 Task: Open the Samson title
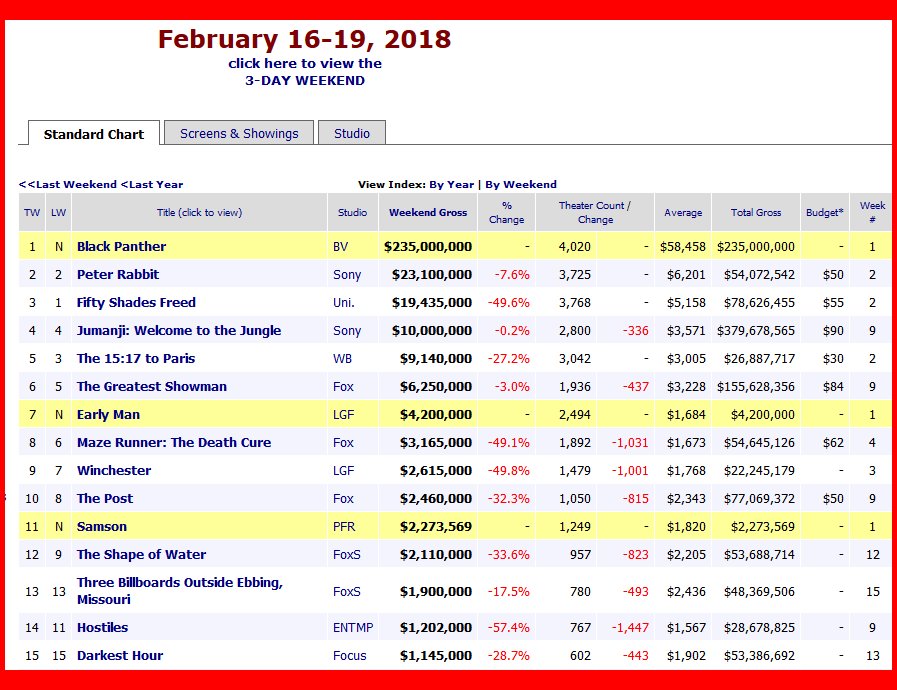coord(102,527)
